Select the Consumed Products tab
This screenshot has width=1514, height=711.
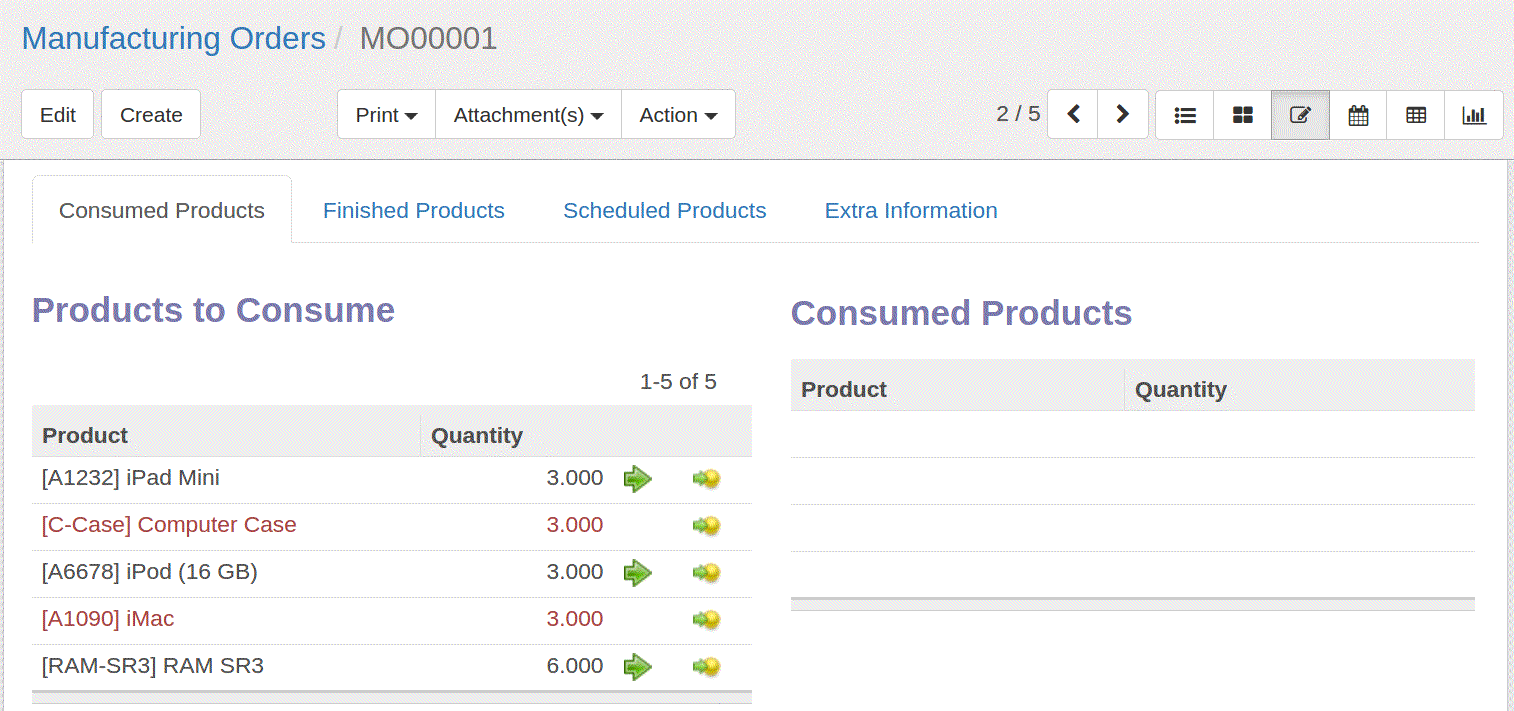point(162,210)
